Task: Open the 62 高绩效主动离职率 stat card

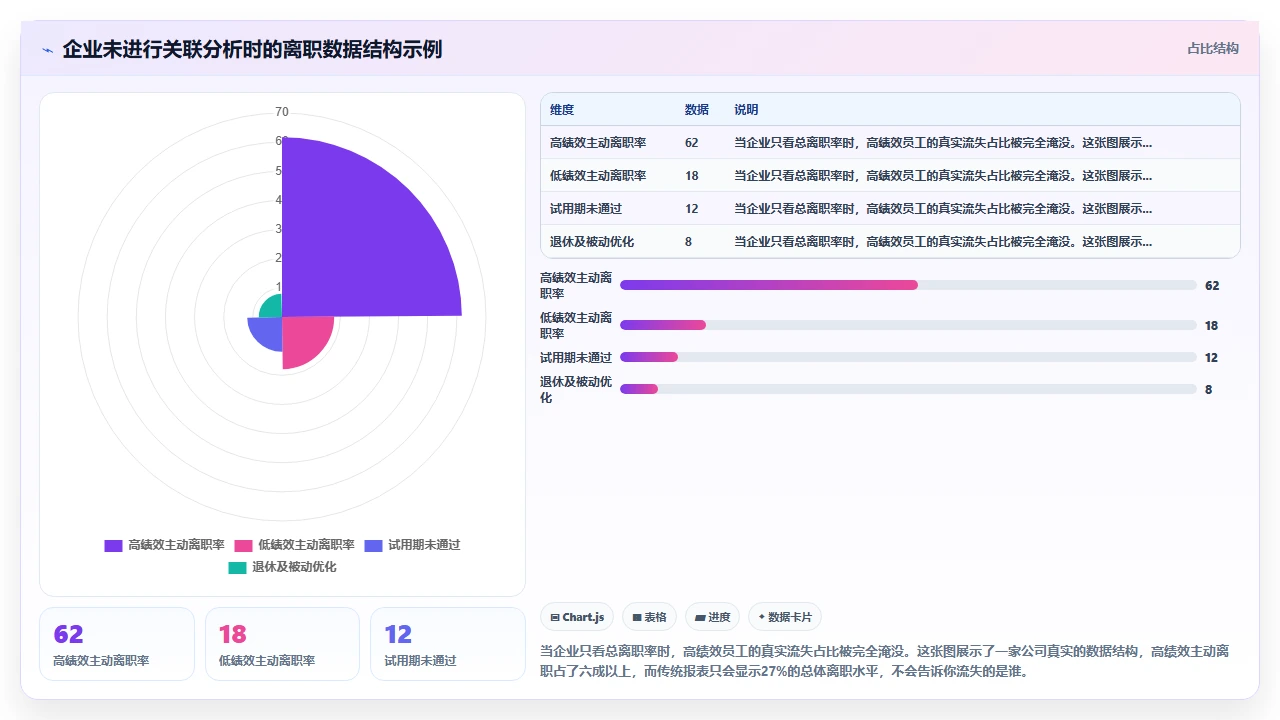Action: tap(117, 644)
